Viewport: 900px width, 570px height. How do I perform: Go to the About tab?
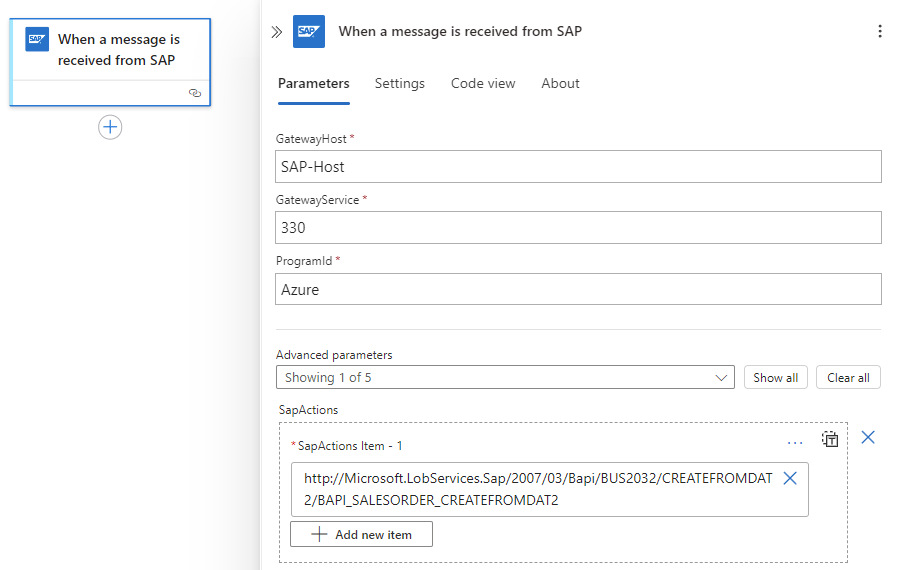coord(560,83)
